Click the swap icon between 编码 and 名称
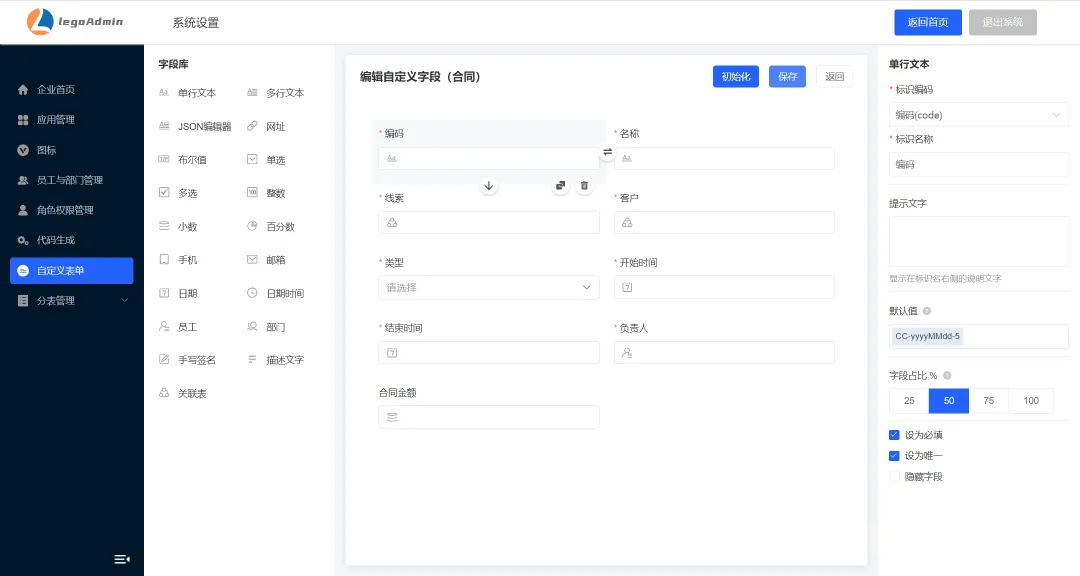Screen dimensions: 1080x576 click(x=607, y=152)
